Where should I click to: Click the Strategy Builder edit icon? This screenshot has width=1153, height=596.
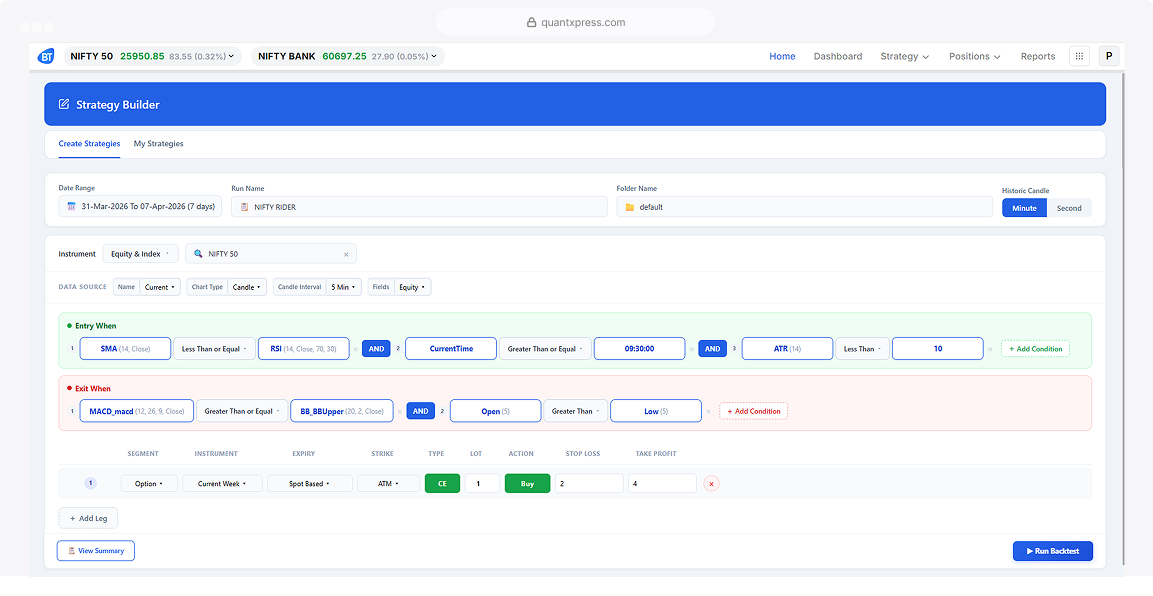[x=64, y=104]
